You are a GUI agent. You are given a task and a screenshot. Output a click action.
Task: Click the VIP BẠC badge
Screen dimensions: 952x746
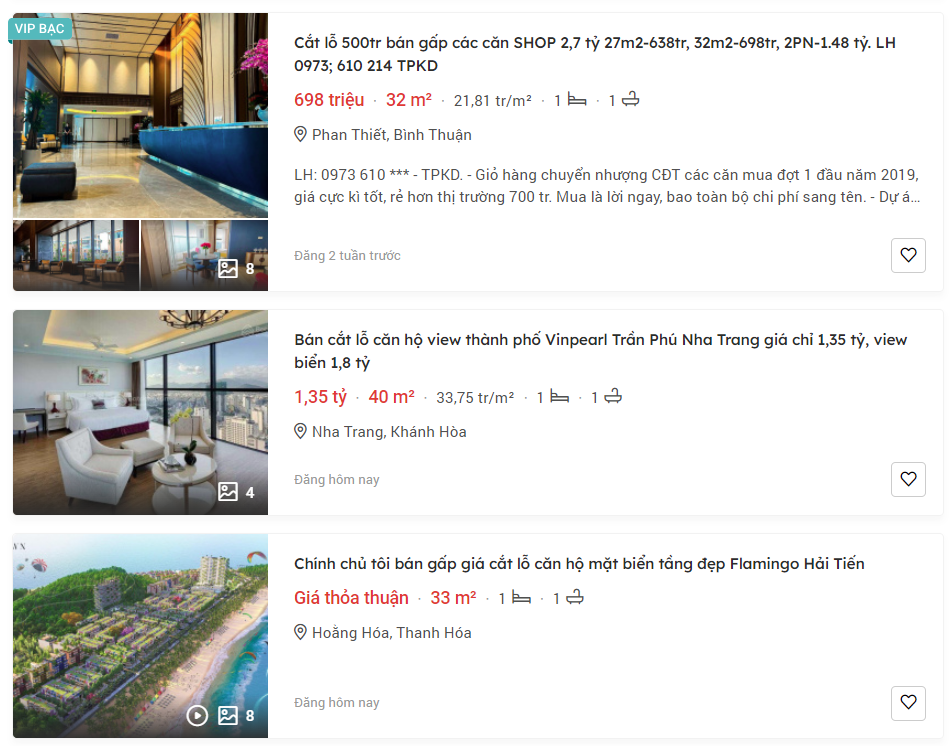click(x=40, y=29)
